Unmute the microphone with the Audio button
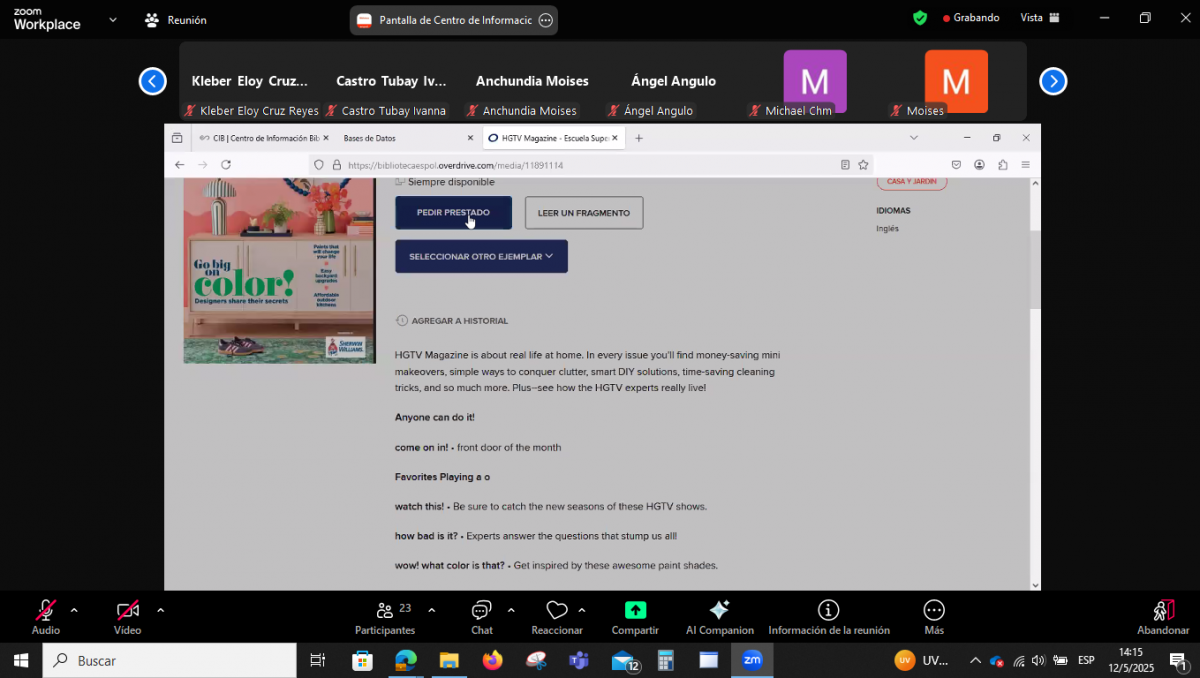Viewport: 1200px width, 678px height. coord(46,616)
